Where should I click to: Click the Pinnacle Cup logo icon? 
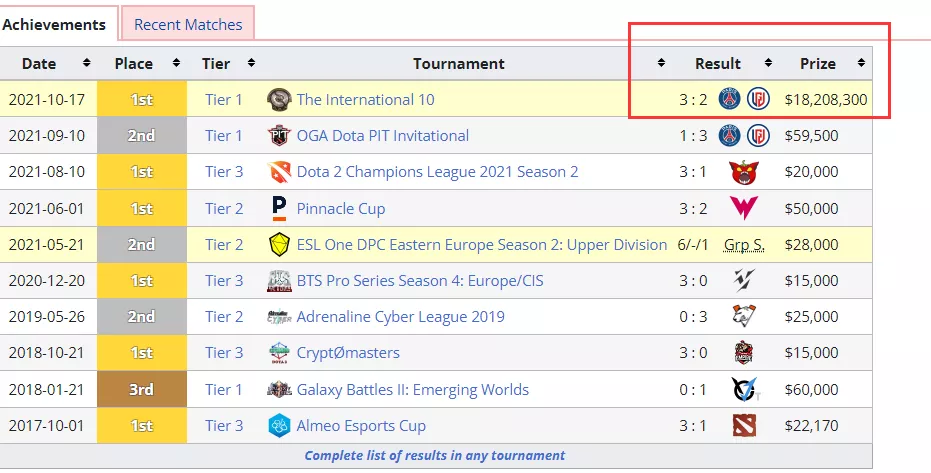tap(279, 208)
